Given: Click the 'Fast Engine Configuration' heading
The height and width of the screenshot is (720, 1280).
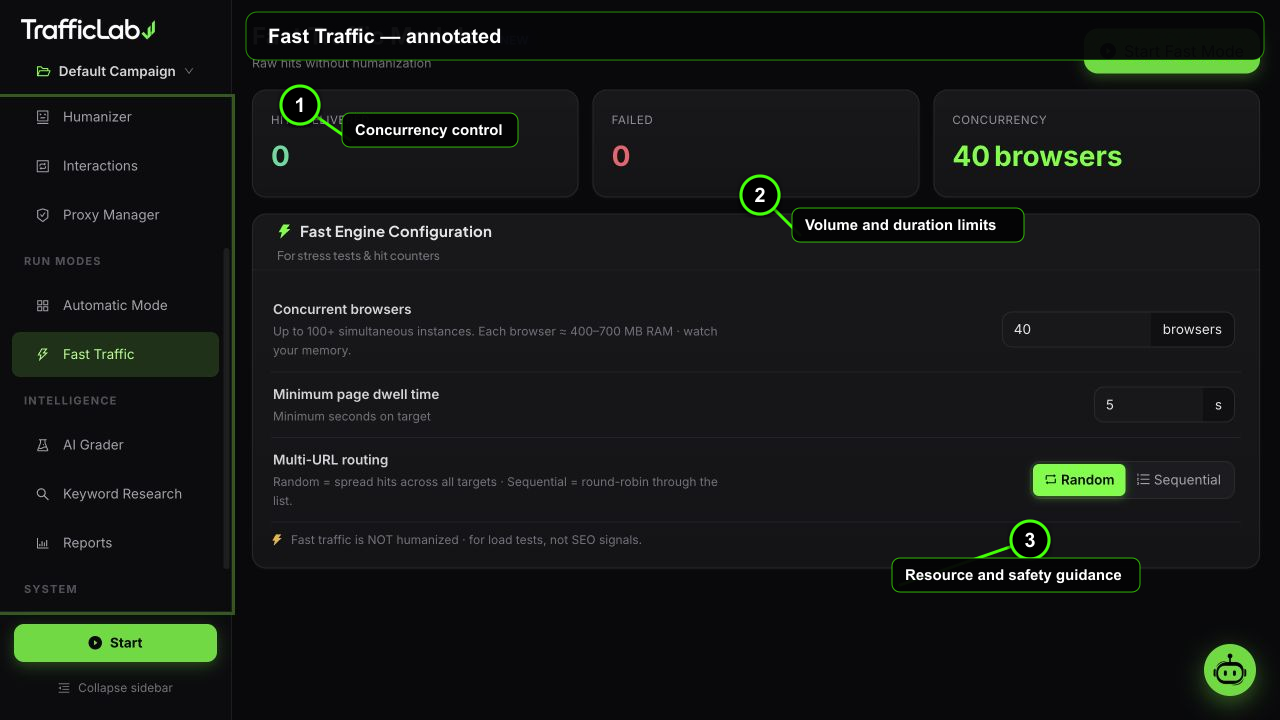Looking at the screenshot, I should pyautogui.click(x=396, y=231).
